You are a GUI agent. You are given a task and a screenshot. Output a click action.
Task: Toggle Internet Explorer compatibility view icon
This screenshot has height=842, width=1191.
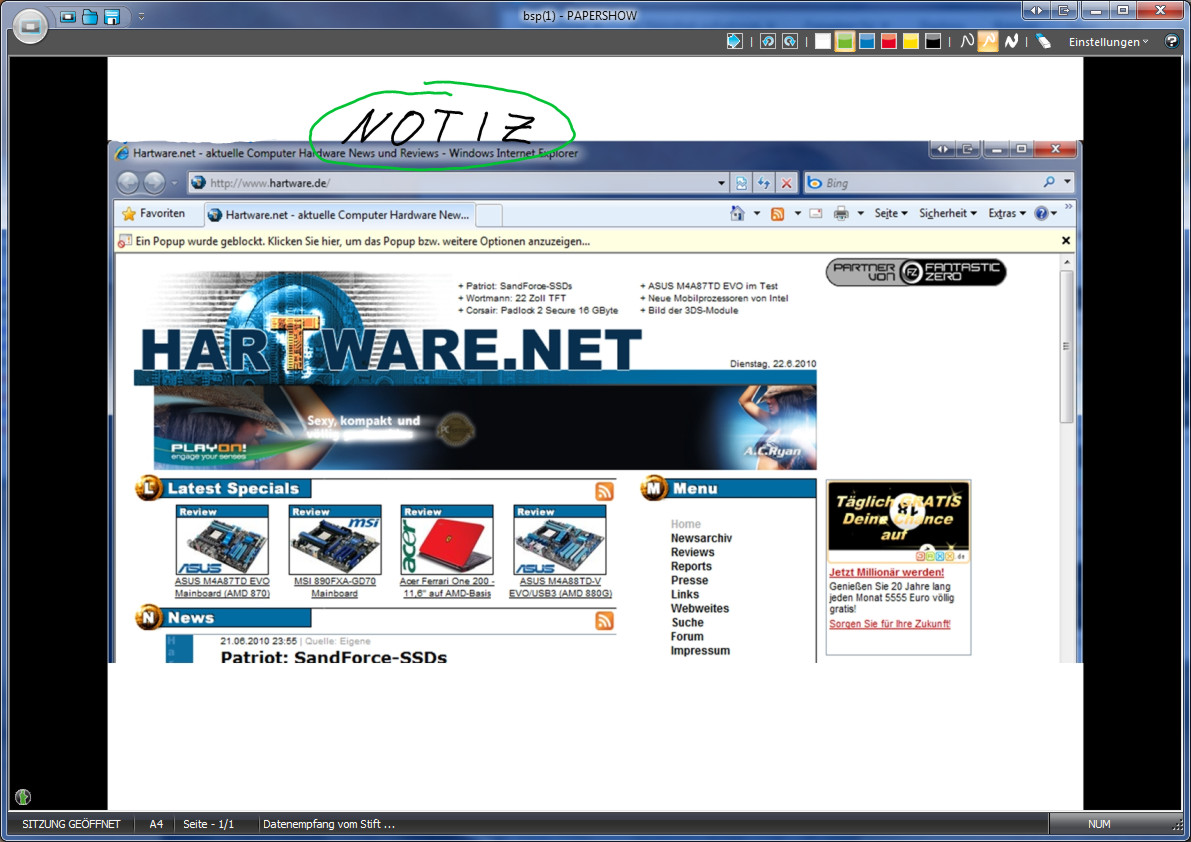[x=741, y=183]
